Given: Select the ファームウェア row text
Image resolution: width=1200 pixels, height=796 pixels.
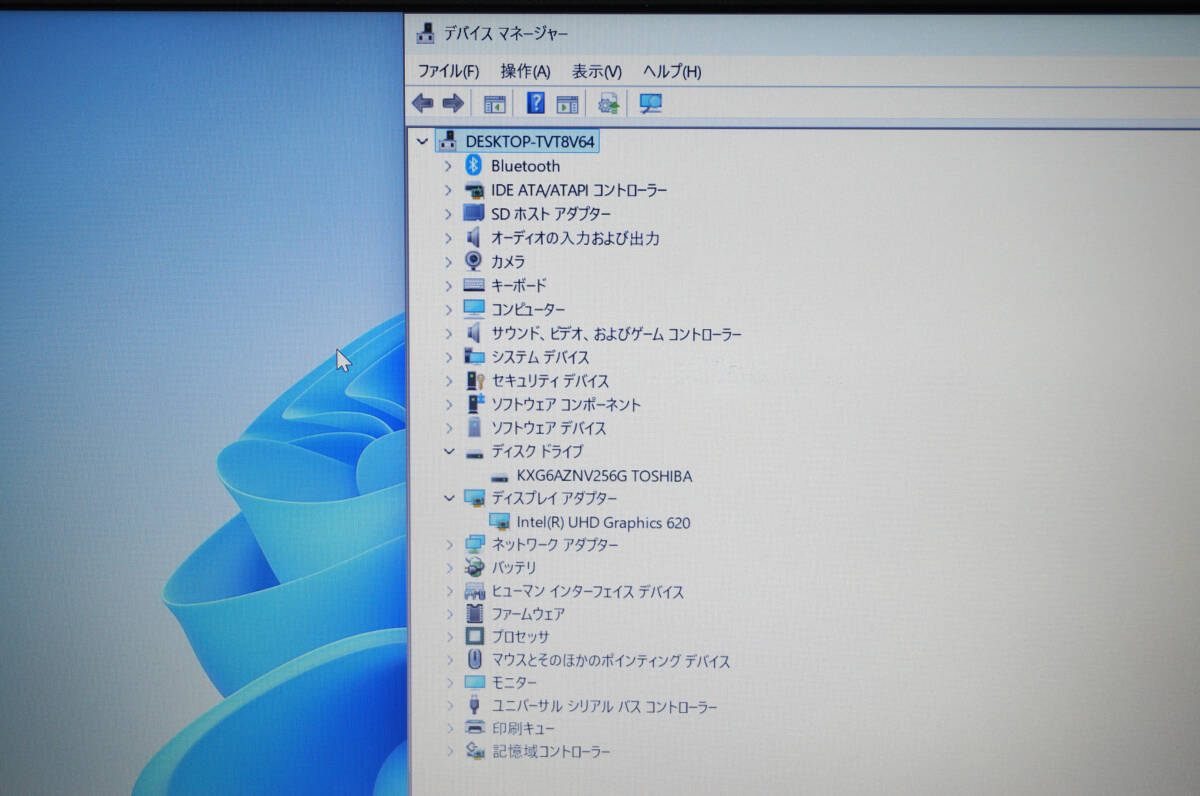Looking at the screenshot, I should 528,614.
